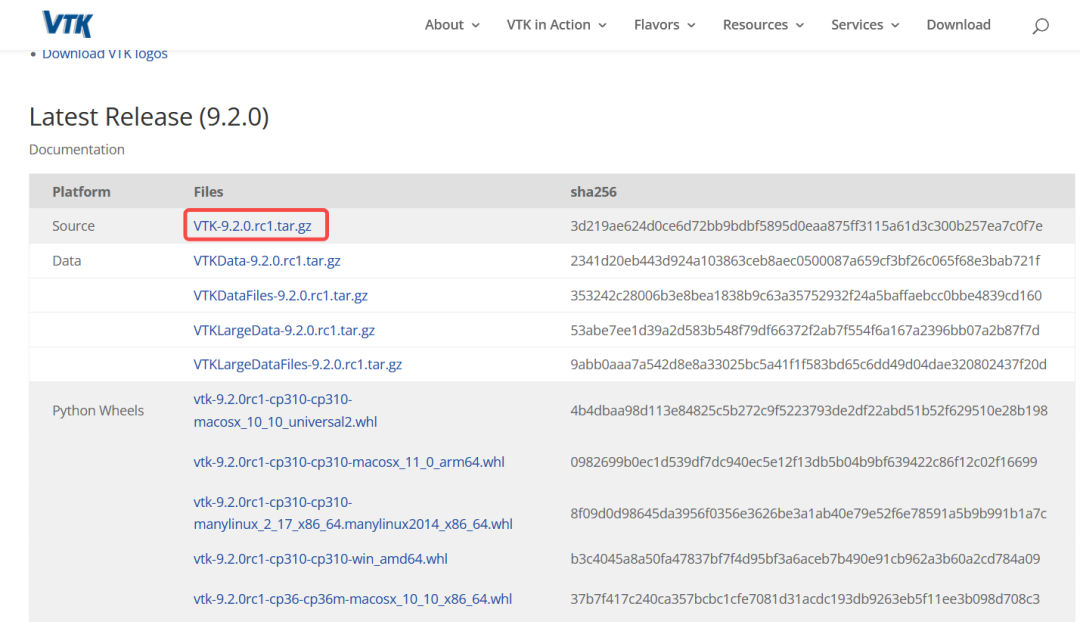1080x622 pixels.
Task: Download VTK-9.2.0.rc1.tar.gz source archive
Action: pos(255,225)
